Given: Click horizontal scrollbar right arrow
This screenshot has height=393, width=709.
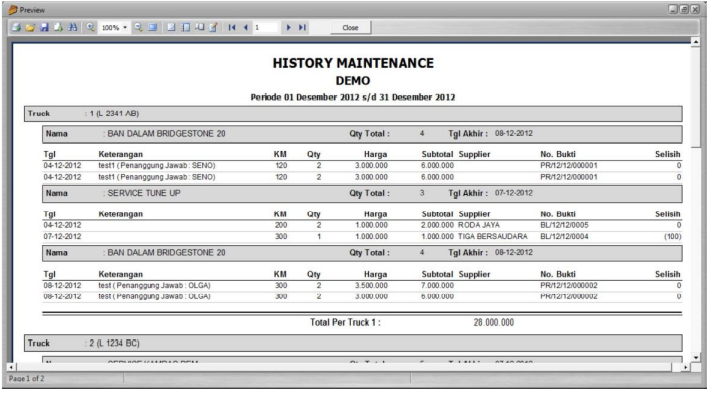Looking at the screenshot, I should coord(685,367).
